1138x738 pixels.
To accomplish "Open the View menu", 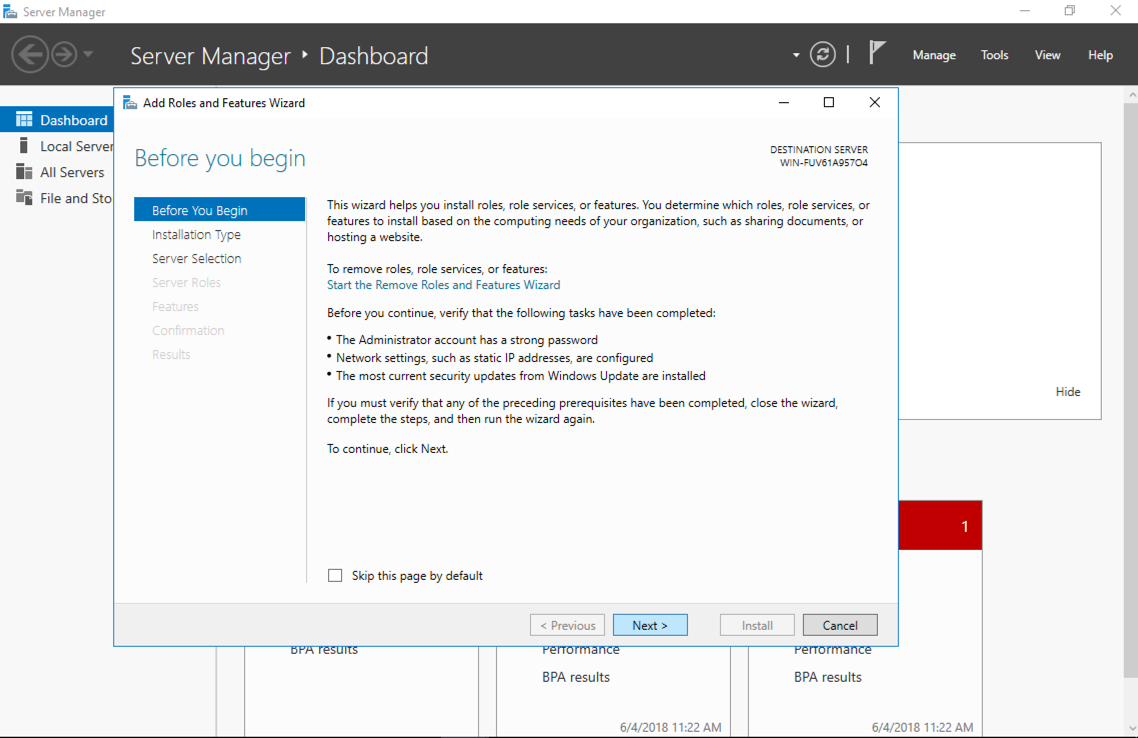I will [1047, 55].
